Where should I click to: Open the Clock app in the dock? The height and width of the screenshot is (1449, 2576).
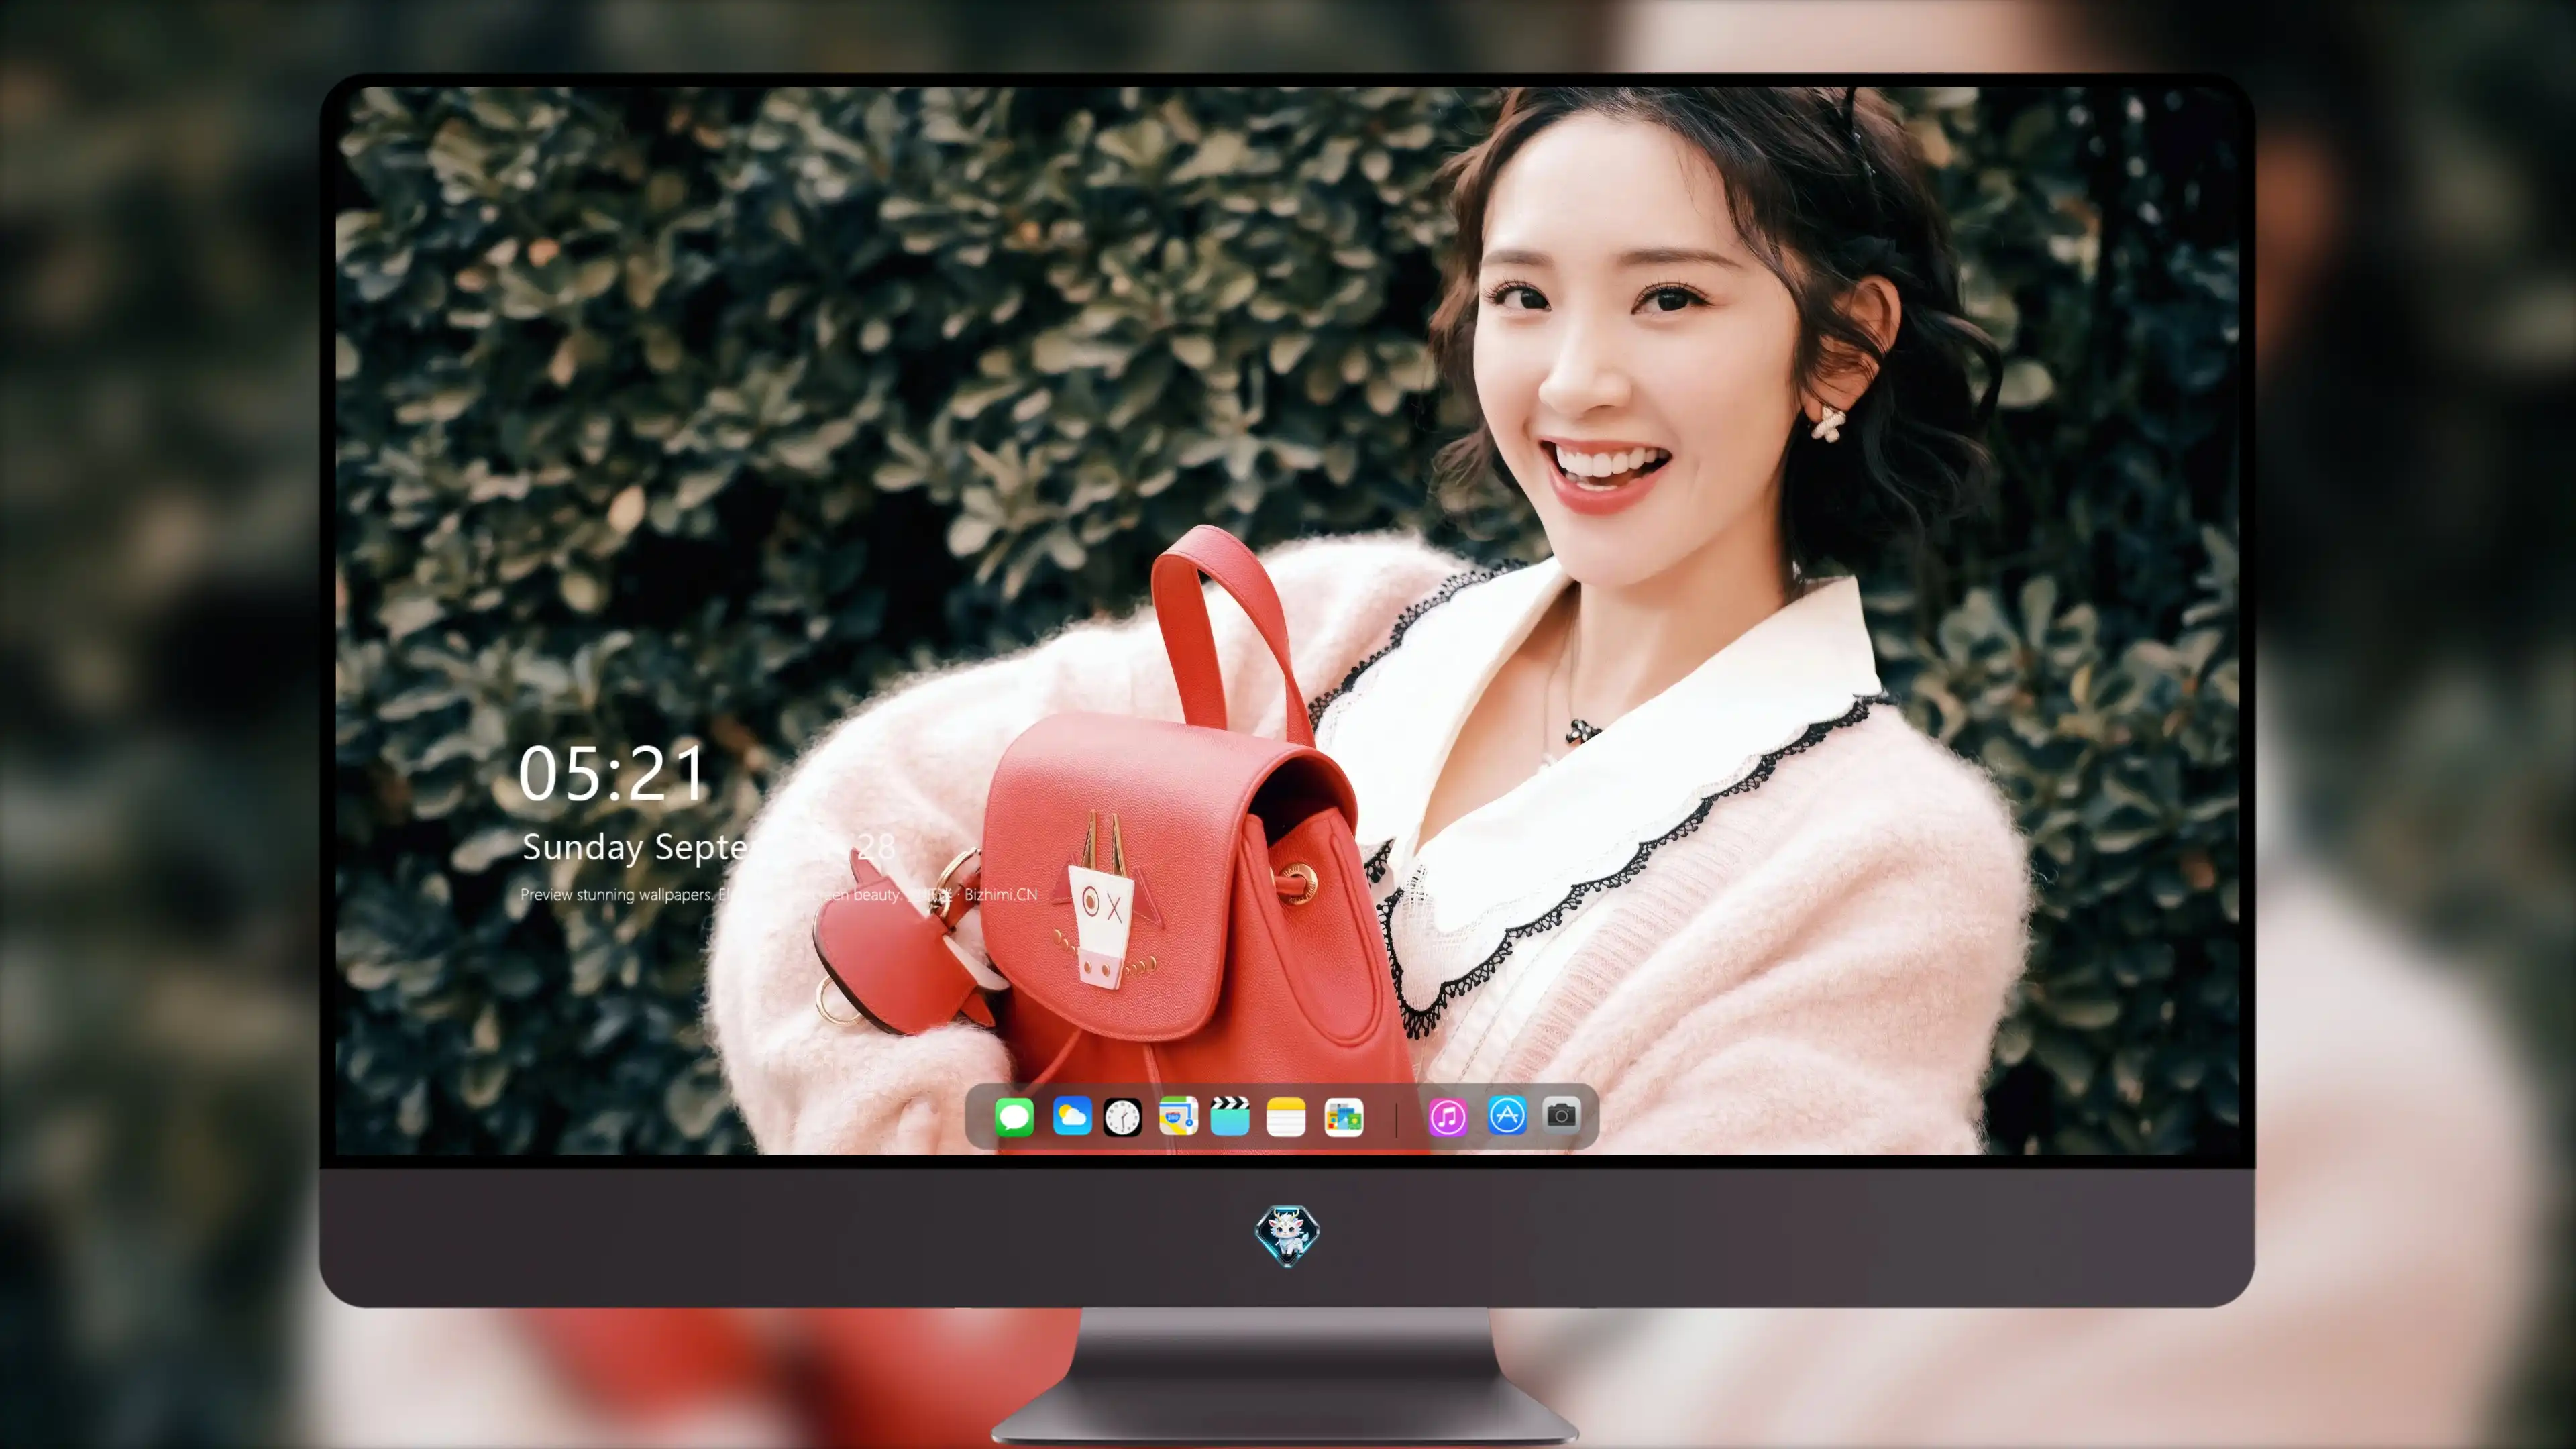[x=1122, y=1117]
